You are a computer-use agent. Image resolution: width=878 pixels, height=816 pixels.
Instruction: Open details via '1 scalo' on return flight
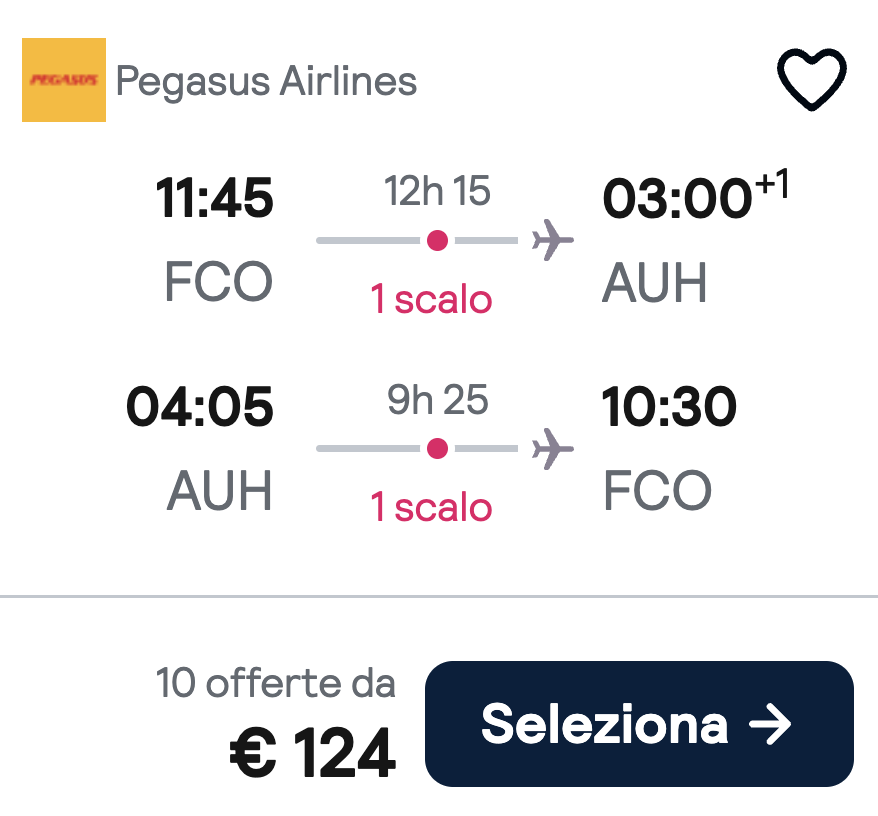pyautogui.click(x=430, y=507)
